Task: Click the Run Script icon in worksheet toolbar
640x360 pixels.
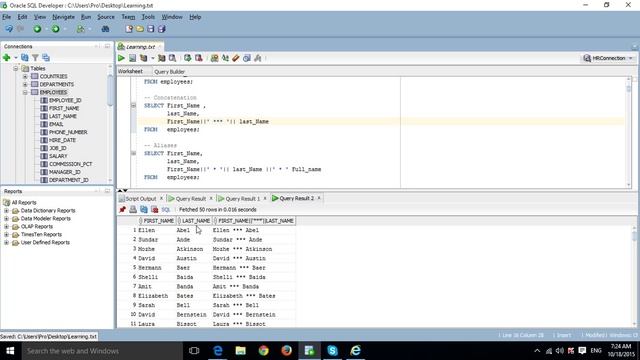Action: [x=132, y=58]
